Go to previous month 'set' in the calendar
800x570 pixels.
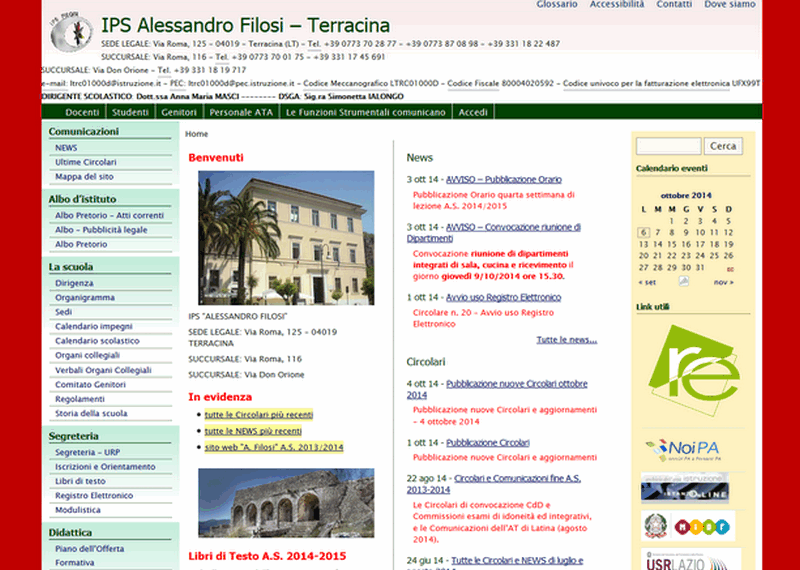tap(647, 282)
